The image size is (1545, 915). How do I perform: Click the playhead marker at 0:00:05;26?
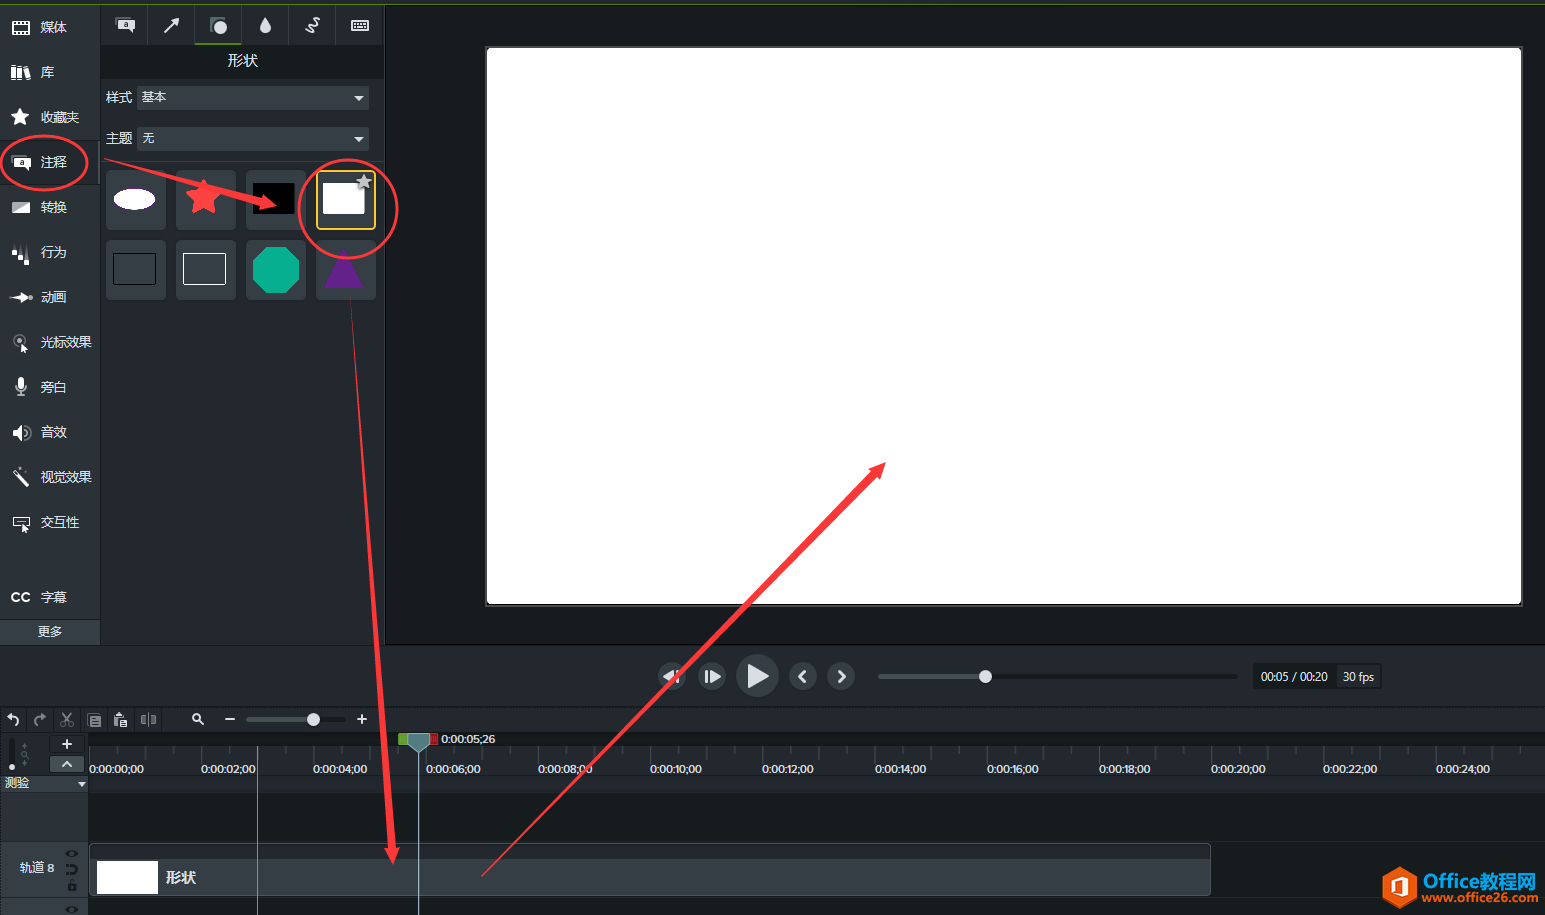pyautogui.click(x=418, y=741)
